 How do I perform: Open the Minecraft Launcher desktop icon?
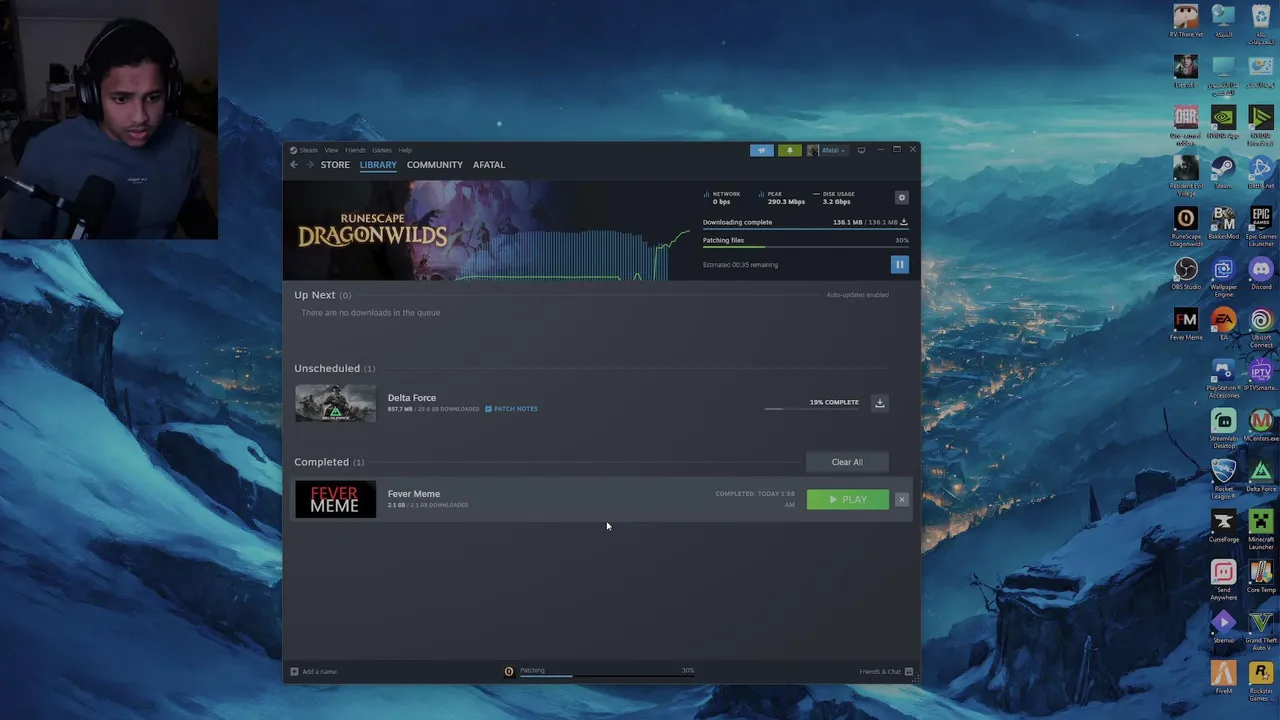click(x=1261, y=528)
